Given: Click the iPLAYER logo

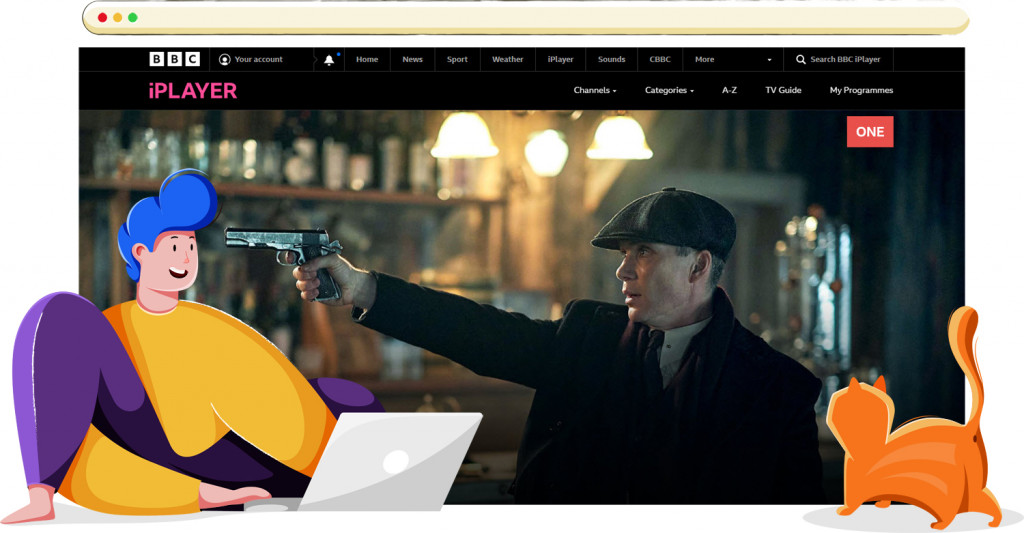Looking at the screenshot, I should (x=193, y=91).
